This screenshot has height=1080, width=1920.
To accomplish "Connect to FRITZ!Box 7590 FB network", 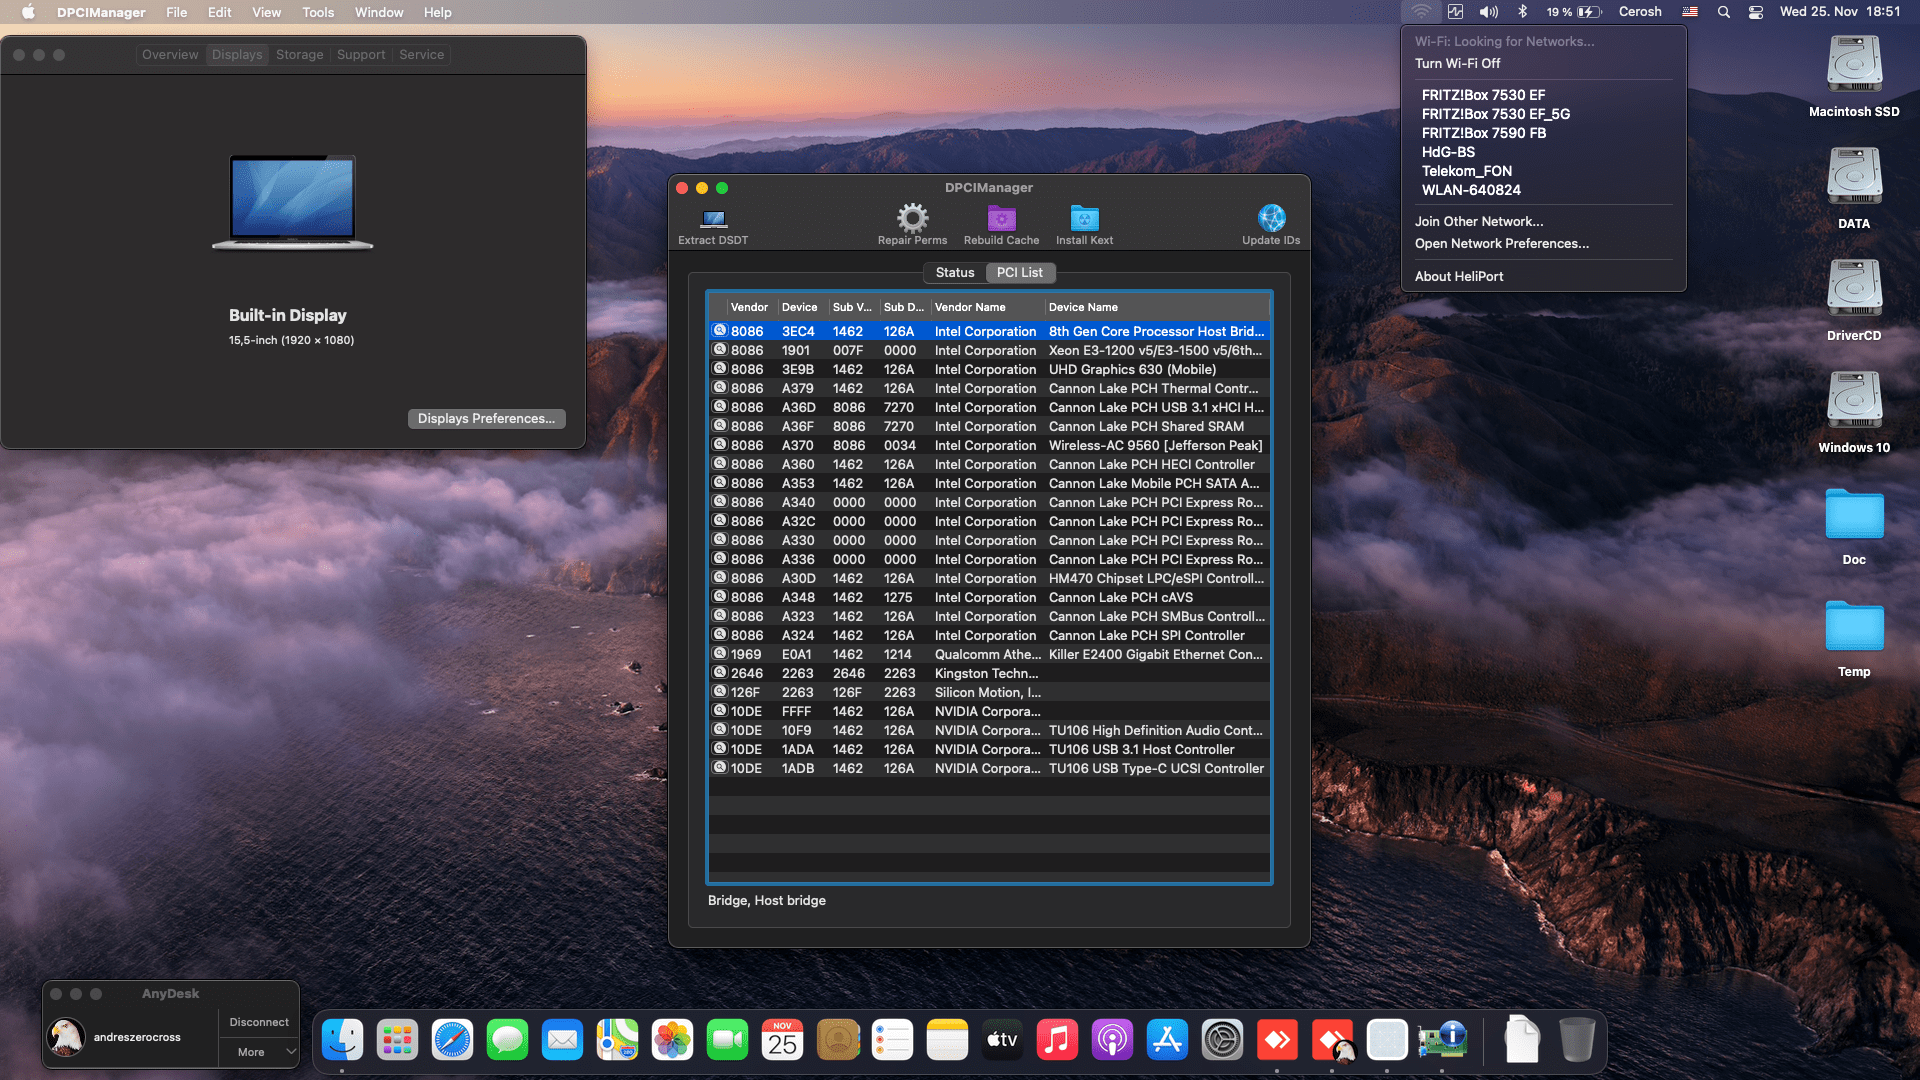I will [1483, 132].
